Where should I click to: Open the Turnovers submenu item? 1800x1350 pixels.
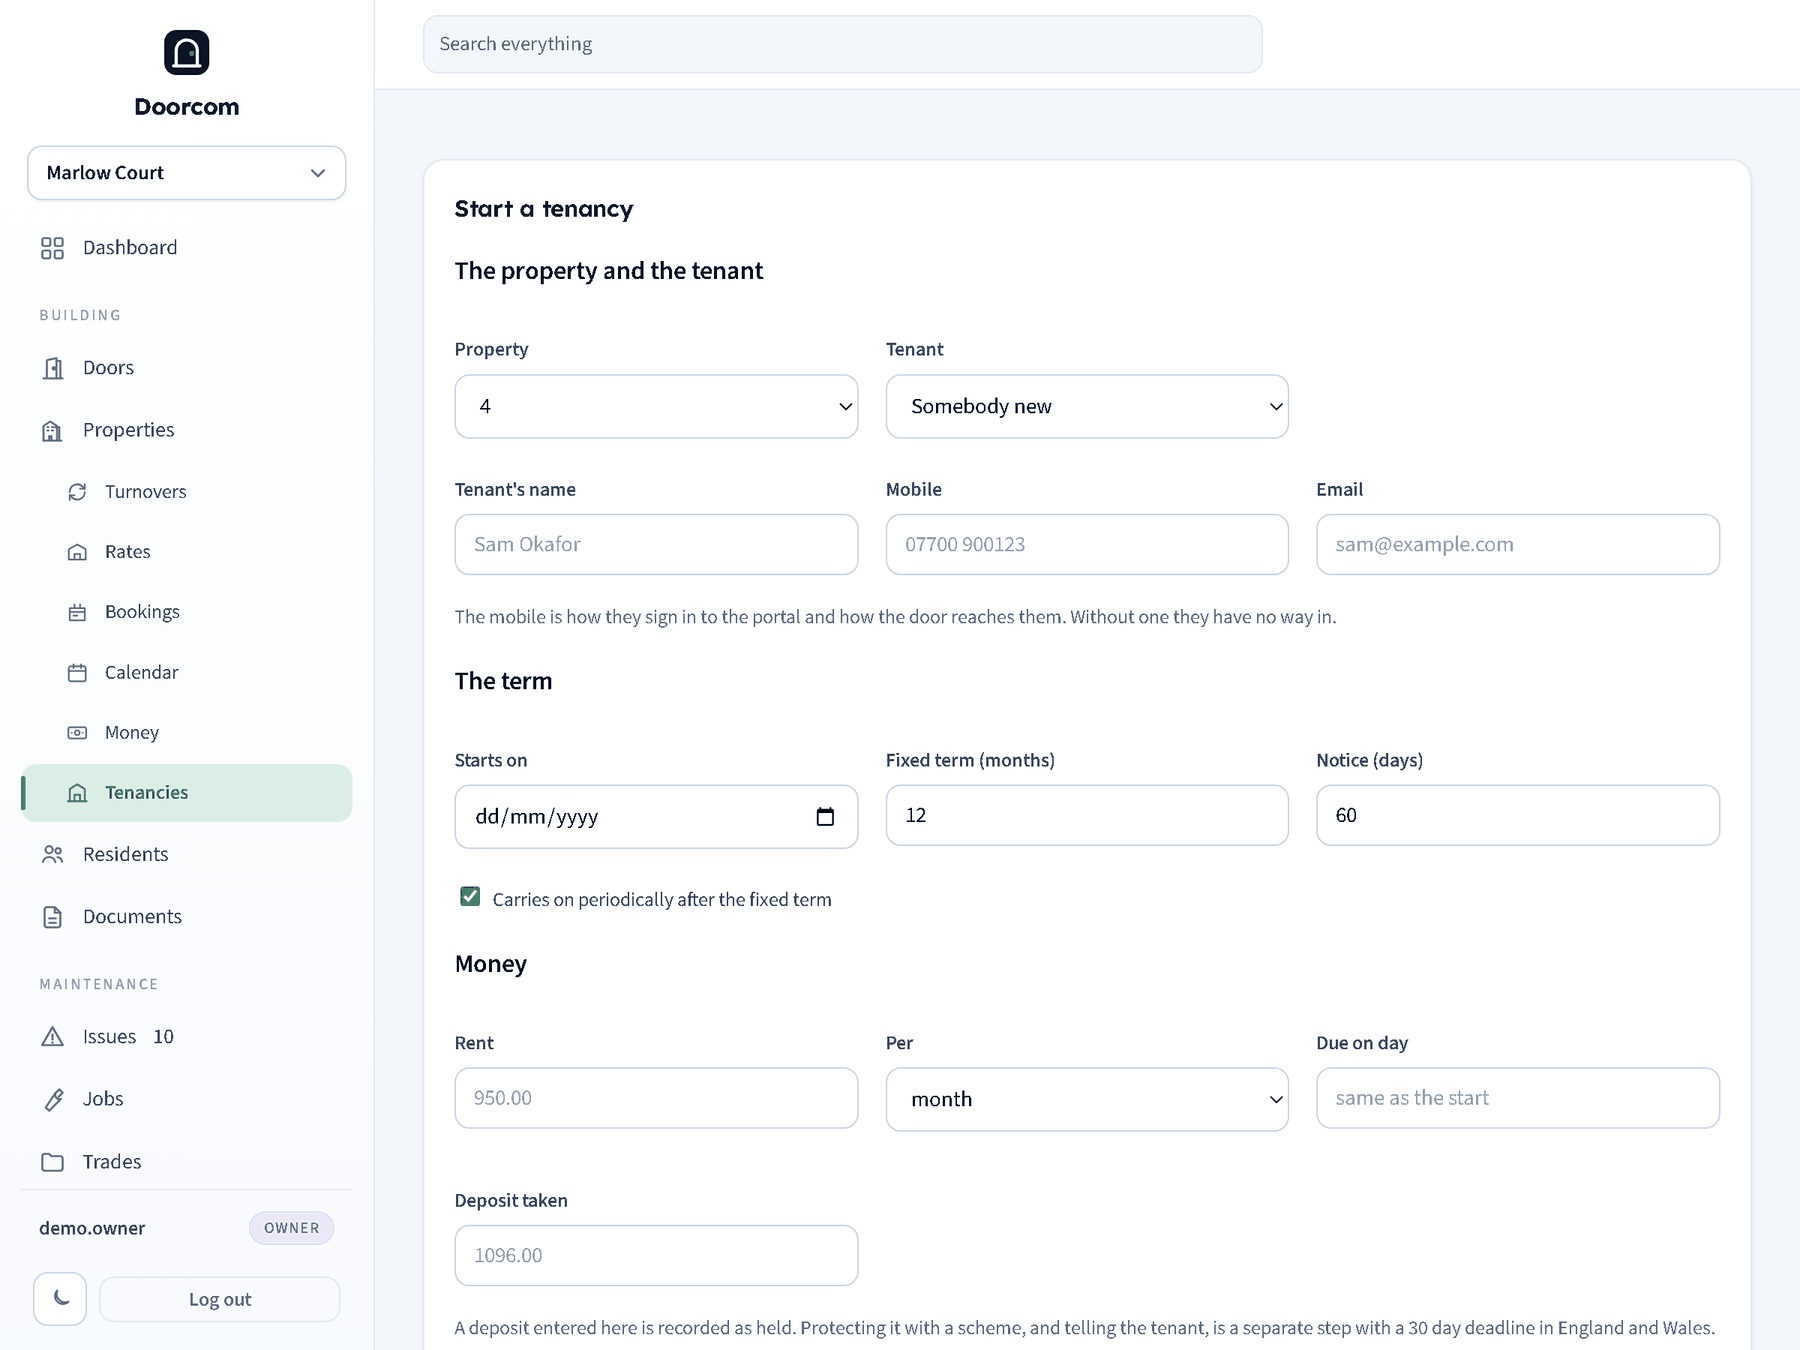tap(187, 492)
